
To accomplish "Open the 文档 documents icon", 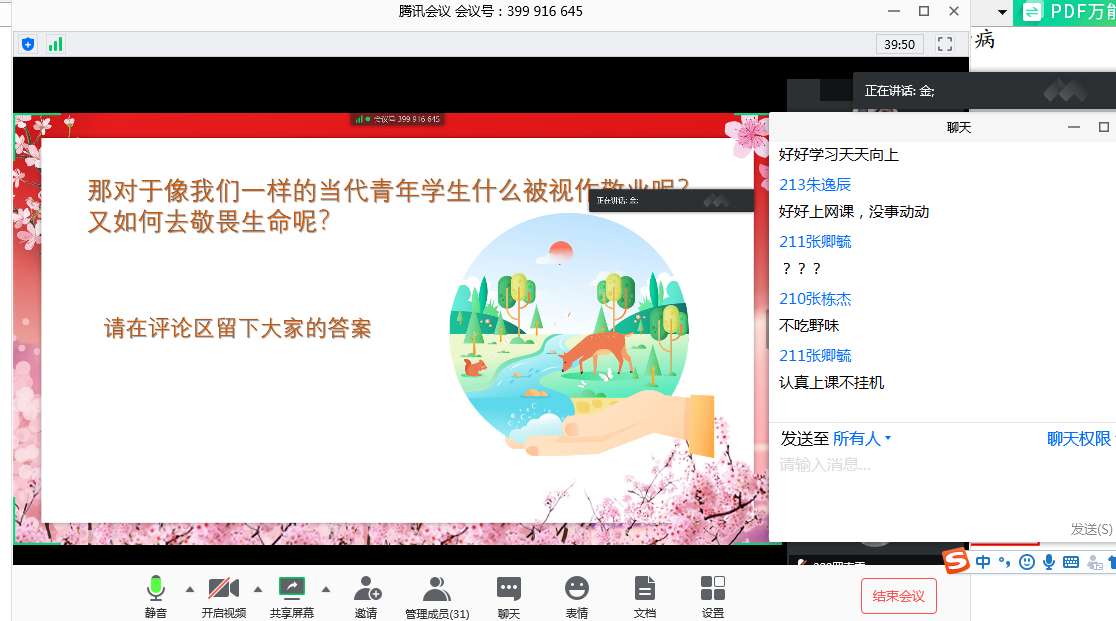I will pyautogui.click(x=645, y=590).
